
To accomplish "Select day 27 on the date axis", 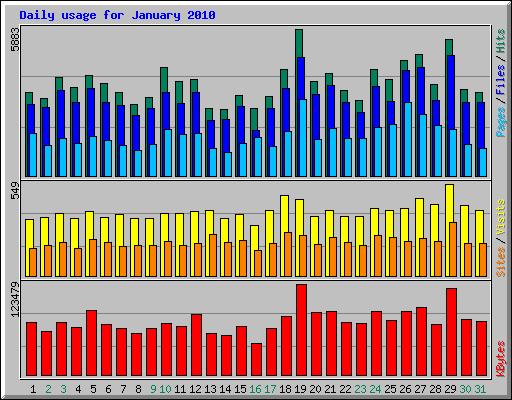I will pyautogui.click(x=420, y=389).
